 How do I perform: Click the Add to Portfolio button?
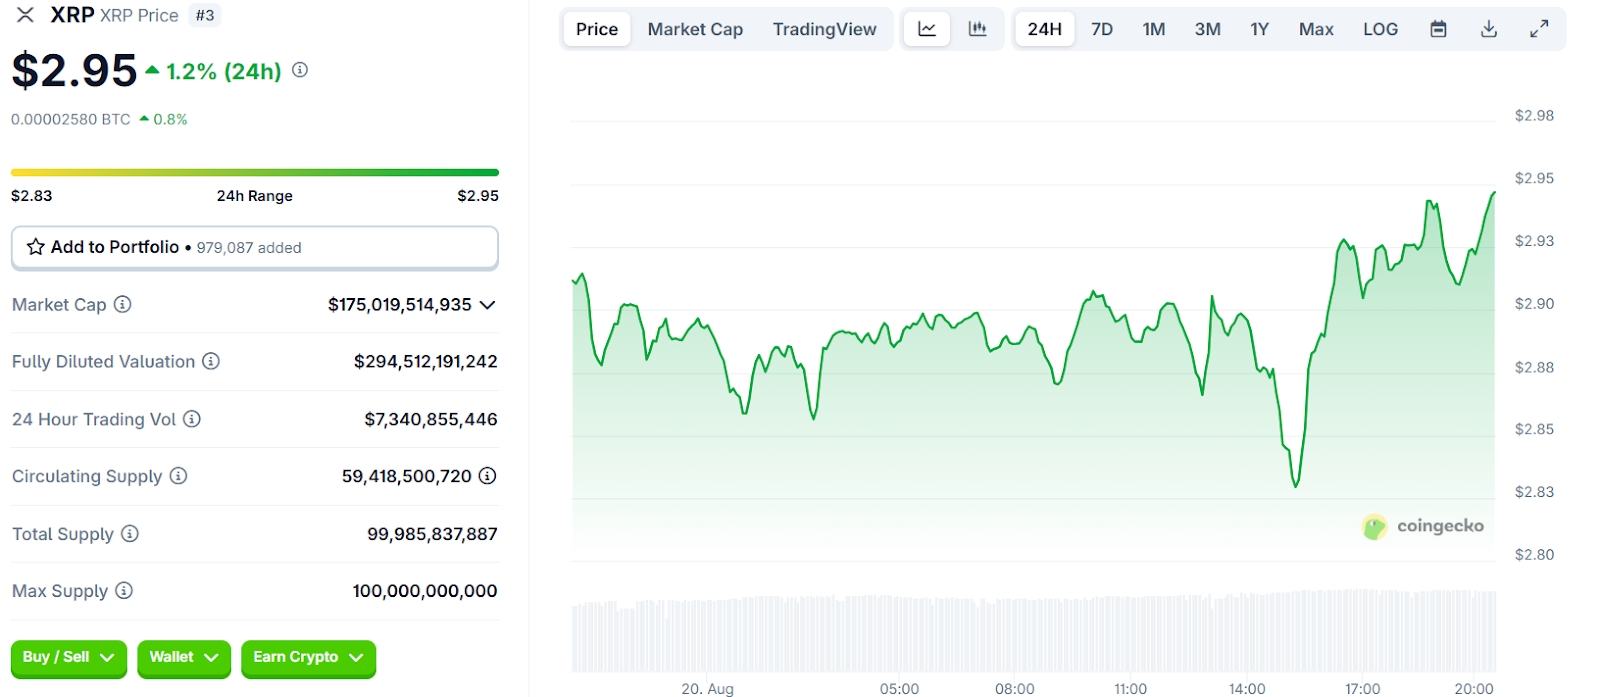pyautogui.click(x=255, y=247)
